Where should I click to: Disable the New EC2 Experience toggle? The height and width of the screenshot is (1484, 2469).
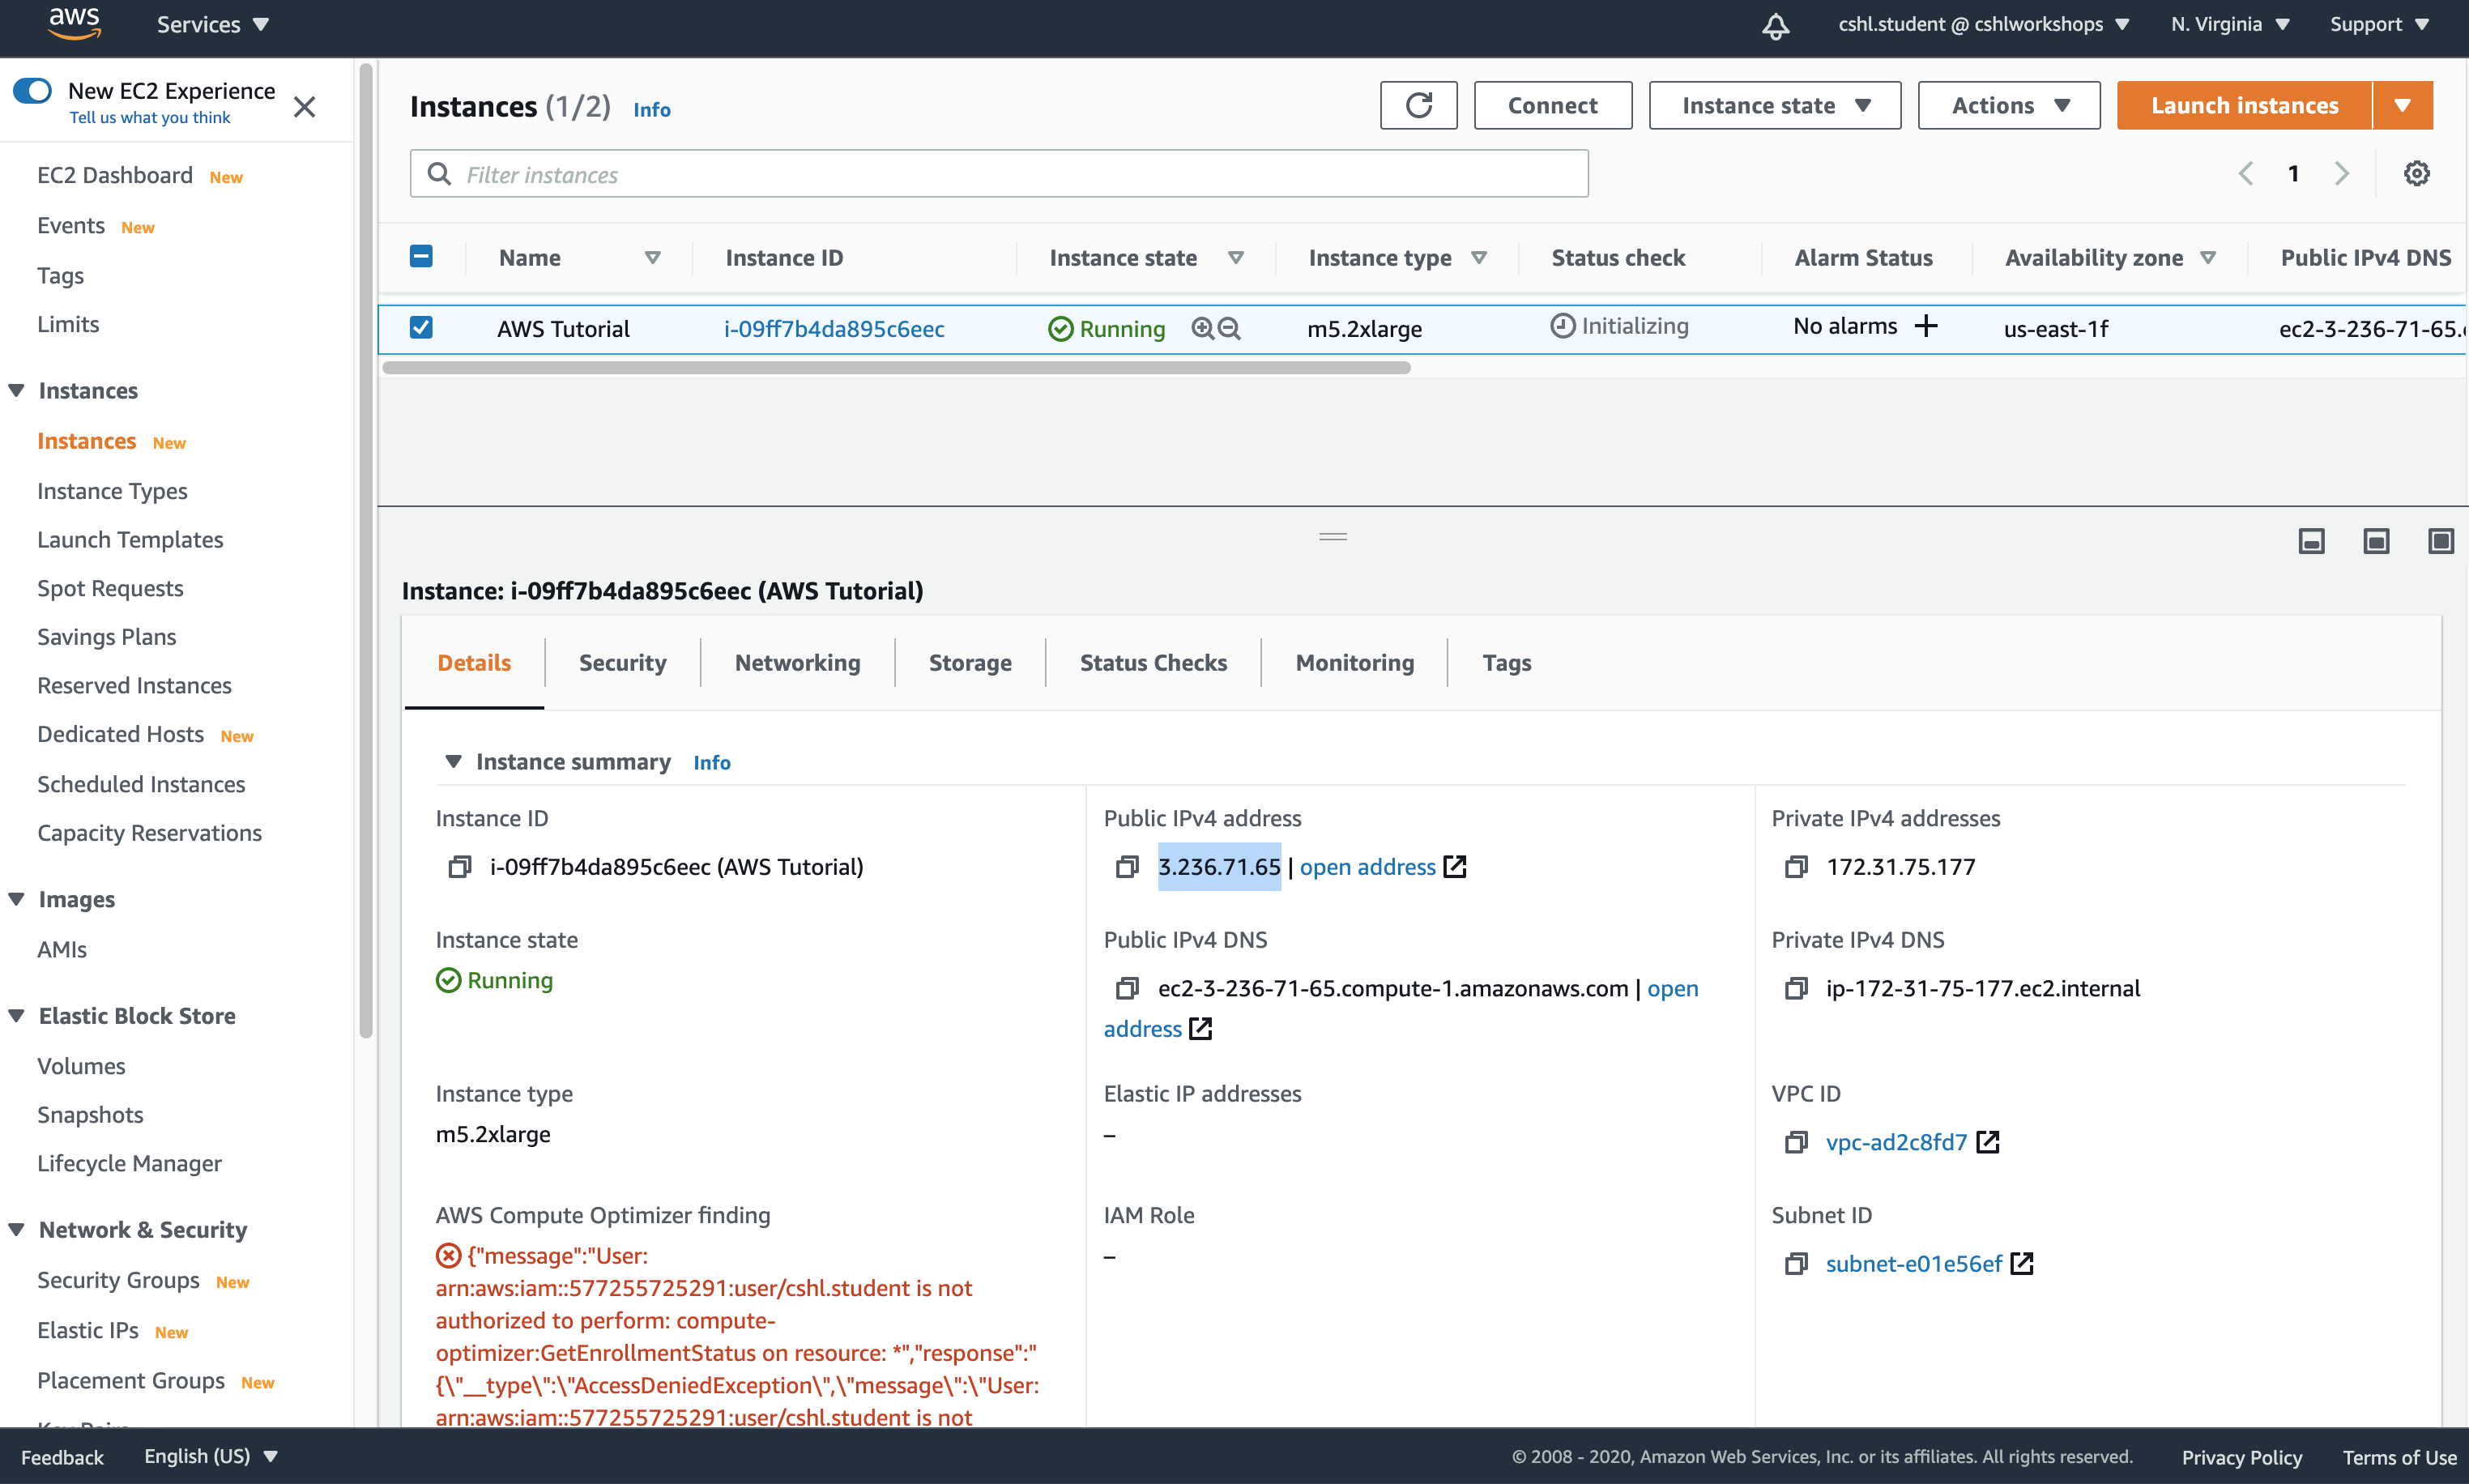coord(33,90)
